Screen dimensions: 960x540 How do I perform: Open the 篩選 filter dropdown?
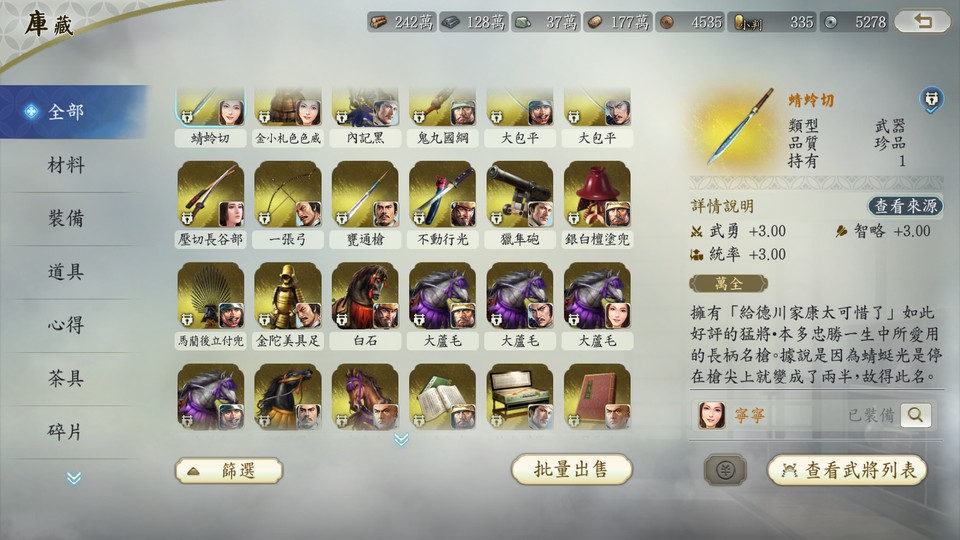coord(229,470)
